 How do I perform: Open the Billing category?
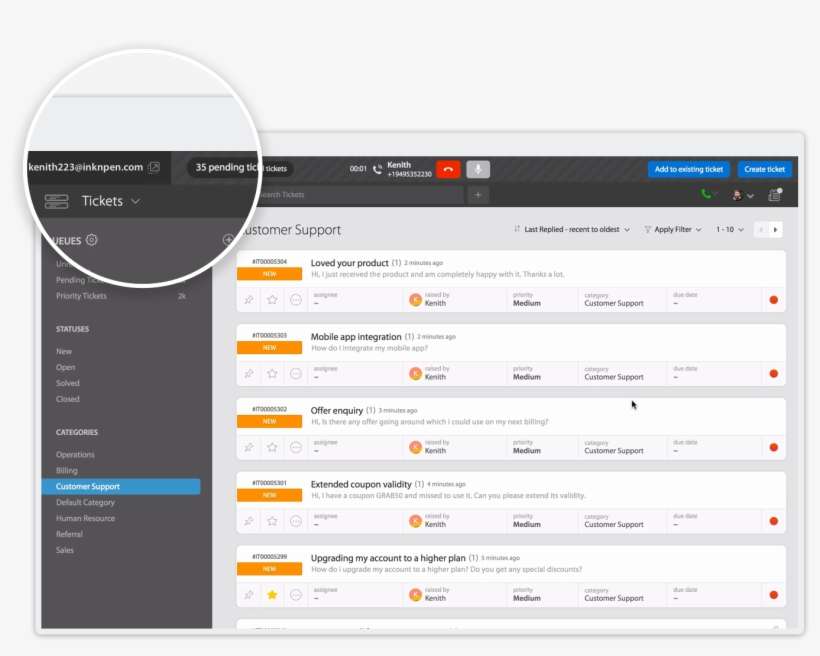click(x=66, y=470)
